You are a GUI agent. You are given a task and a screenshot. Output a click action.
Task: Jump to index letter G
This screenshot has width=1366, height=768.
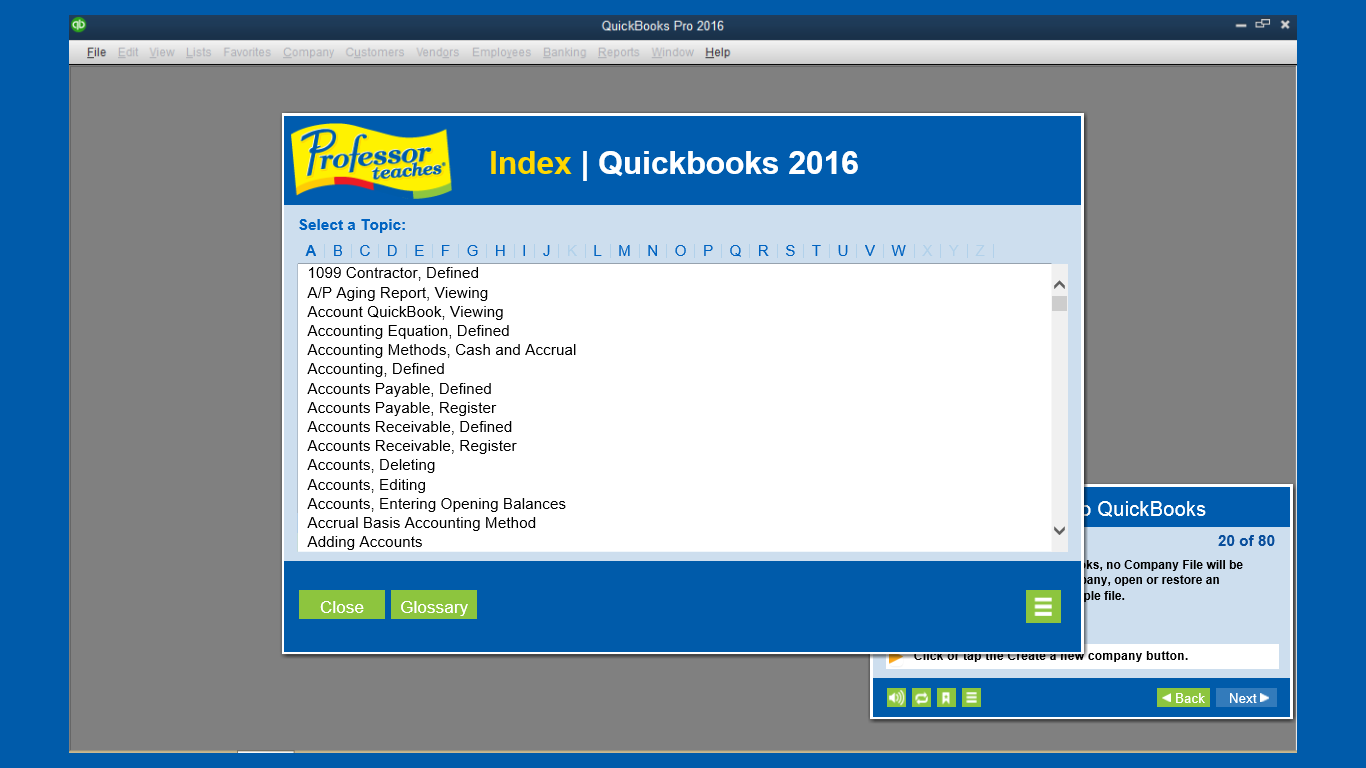tap(472, 251)
